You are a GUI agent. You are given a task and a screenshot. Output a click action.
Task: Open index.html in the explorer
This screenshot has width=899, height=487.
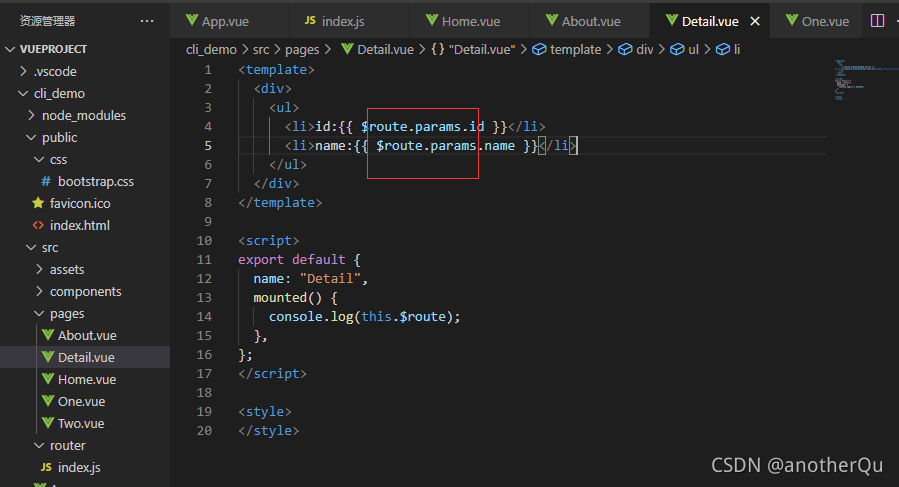point(85,225)
